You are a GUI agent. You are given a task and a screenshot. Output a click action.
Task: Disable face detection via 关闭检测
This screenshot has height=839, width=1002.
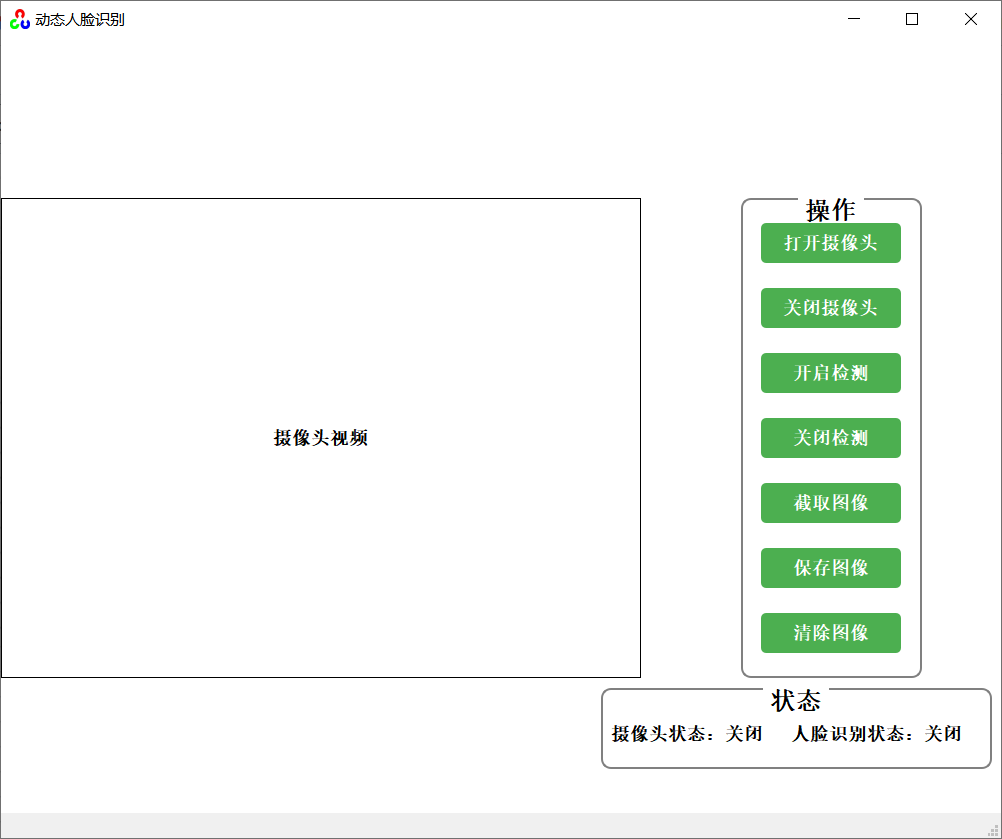coord(830,438)
